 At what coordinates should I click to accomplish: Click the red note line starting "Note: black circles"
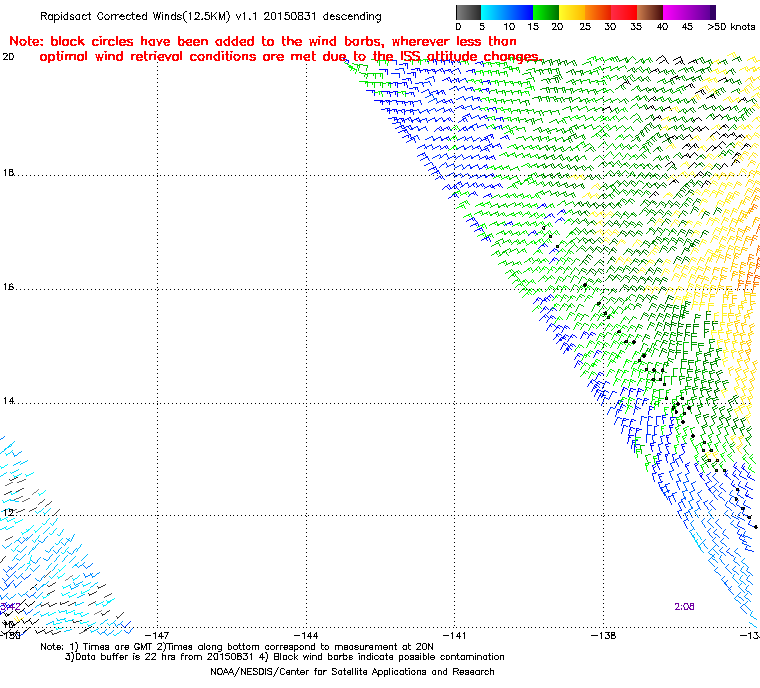coord(263,41)
